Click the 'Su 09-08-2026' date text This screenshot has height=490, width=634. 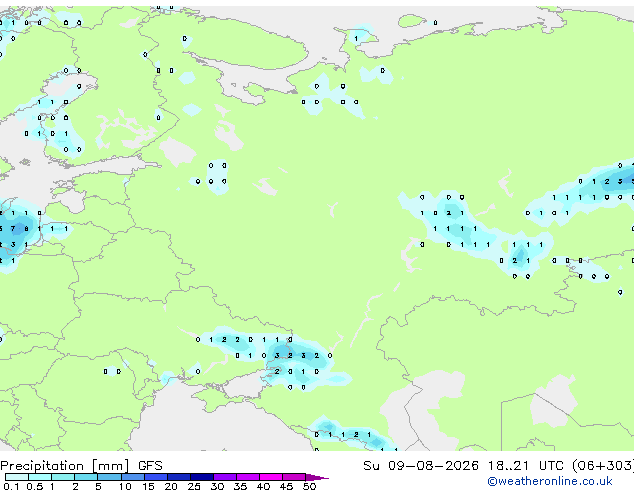tap(421, 466)
